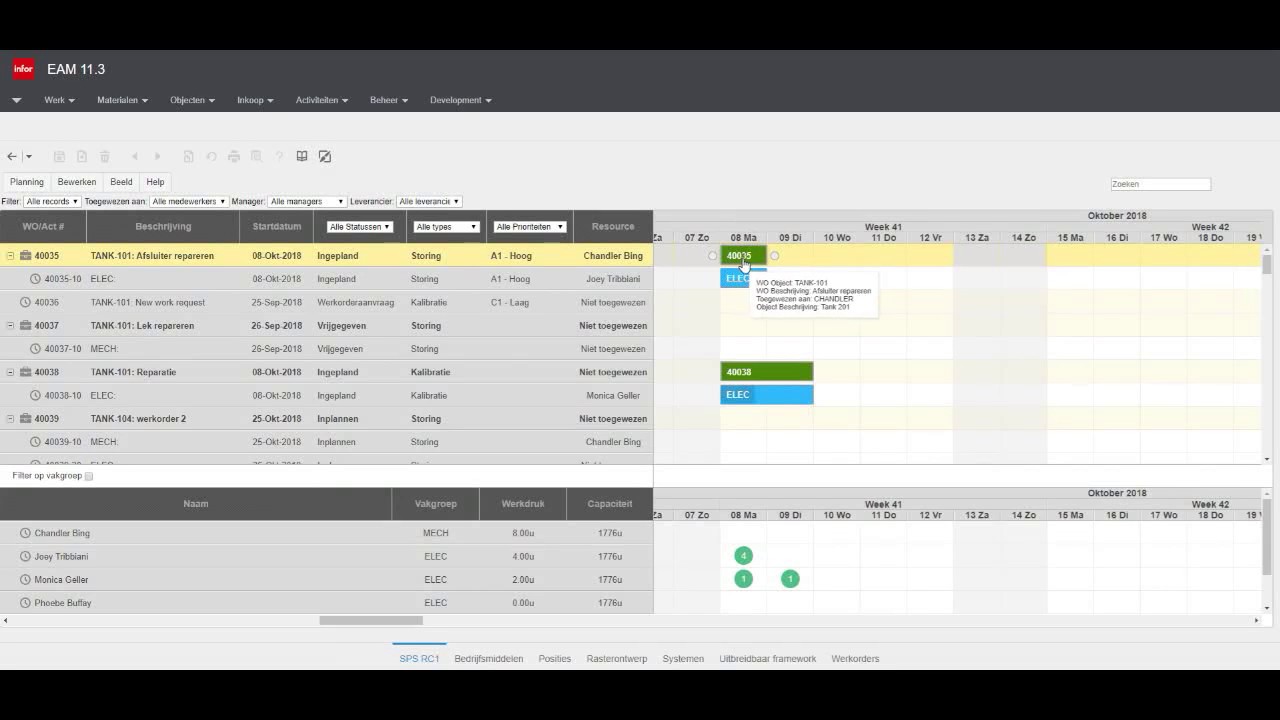Image resolution: width=1280 pixels, height=720 pixels.
Task: Open the Activiteiten menu
Action: tap(322, 100)
